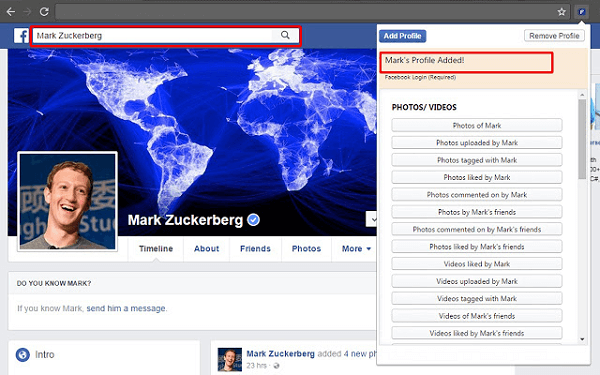Click the Facebook logo icon

click(x=21, y=36)
